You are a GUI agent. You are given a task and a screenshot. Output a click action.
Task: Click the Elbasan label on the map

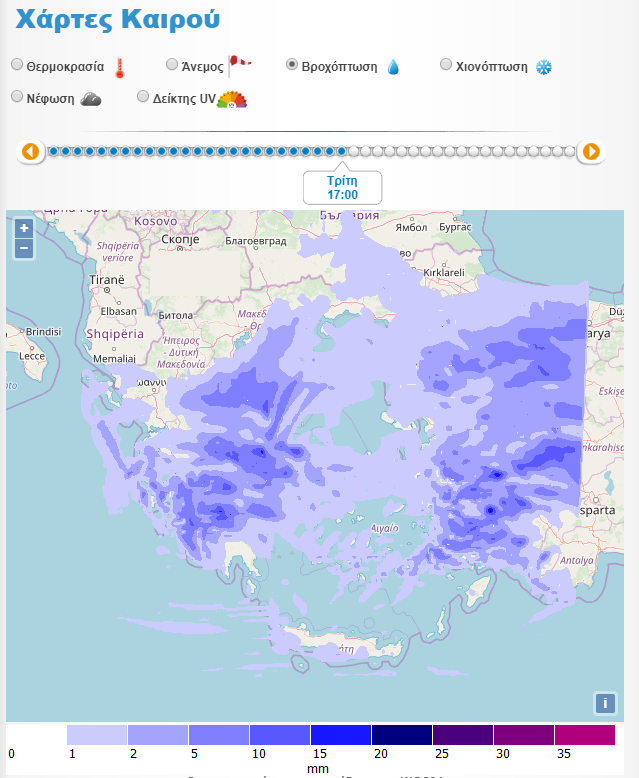119,311
